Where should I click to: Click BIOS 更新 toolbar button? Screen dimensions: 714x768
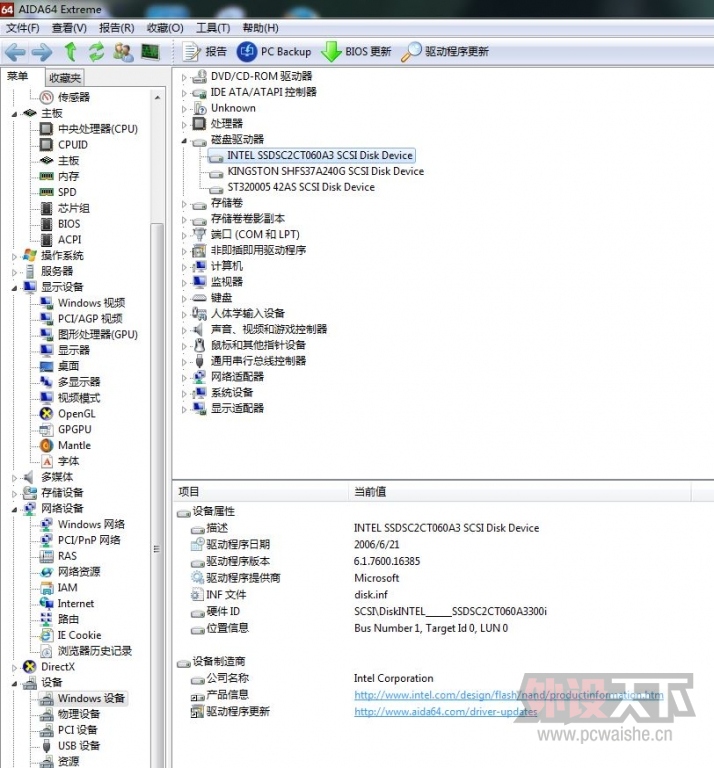pyautogui.click(x=357, y=51)
